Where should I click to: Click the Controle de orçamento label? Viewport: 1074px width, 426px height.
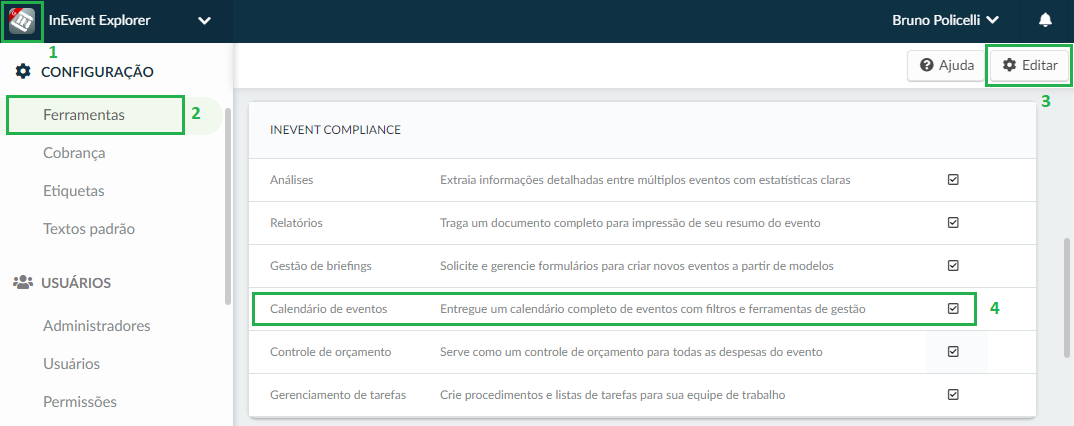(331, 352)
